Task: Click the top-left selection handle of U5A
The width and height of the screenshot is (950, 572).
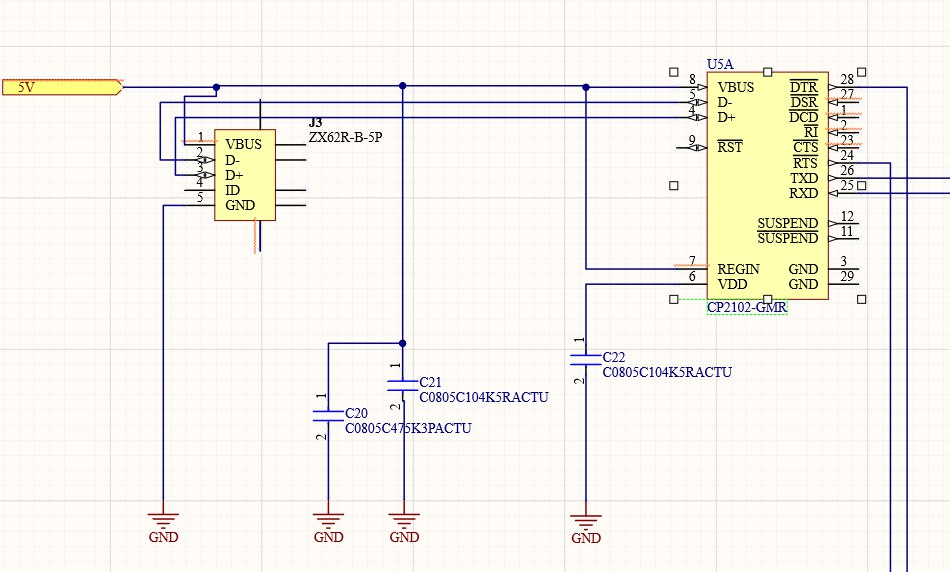Action: (674, 72)
